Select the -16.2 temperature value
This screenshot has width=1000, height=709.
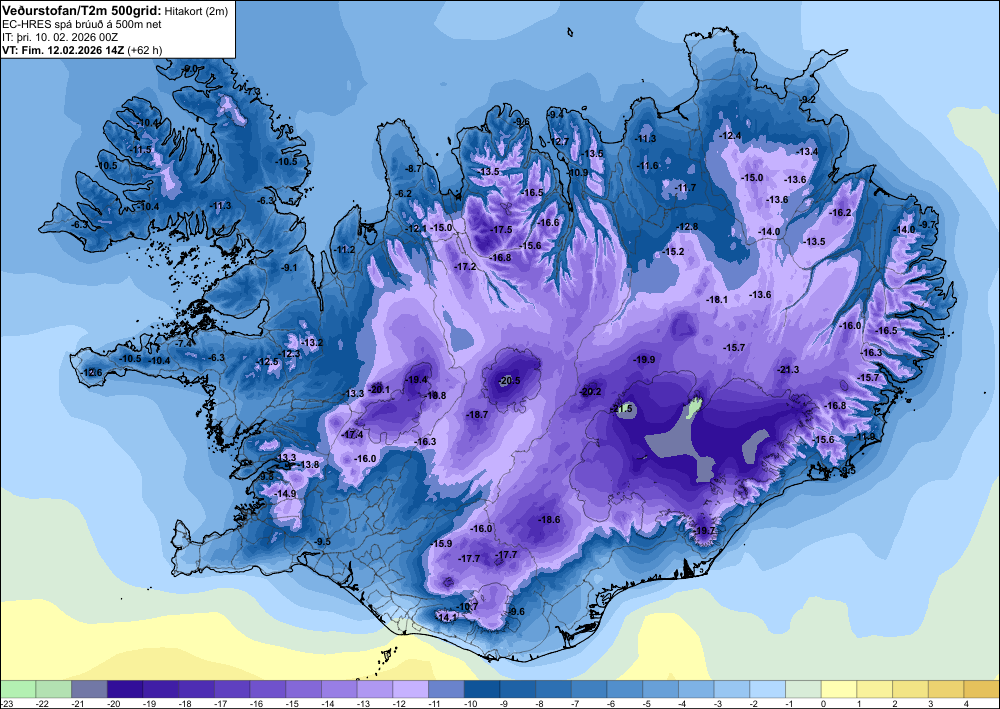tap(840, 212)
